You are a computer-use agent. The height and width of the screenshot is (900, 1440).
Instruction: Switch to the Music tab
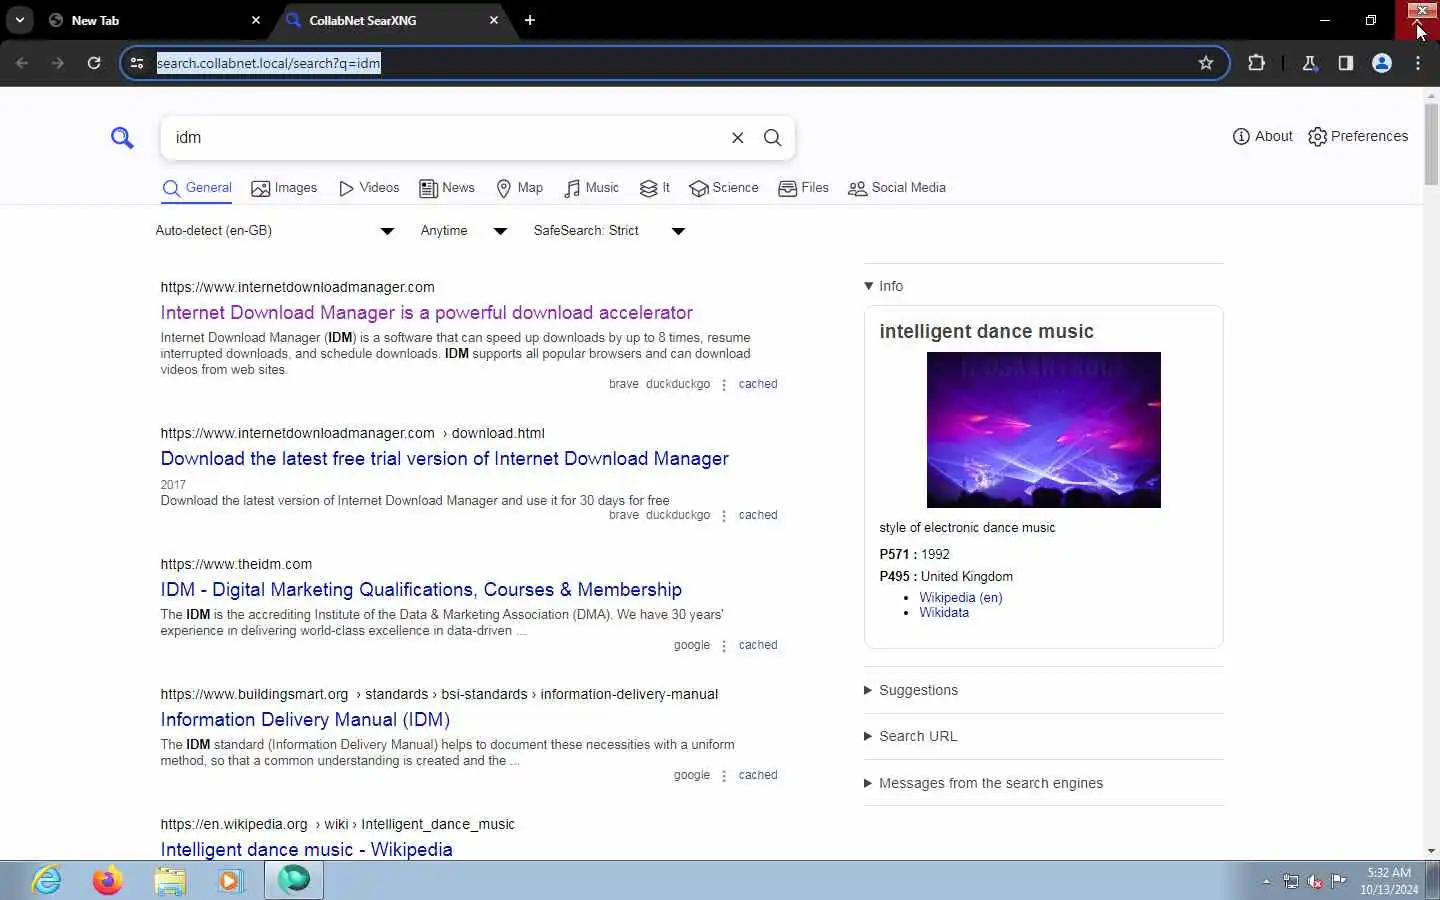click(591, 188)
